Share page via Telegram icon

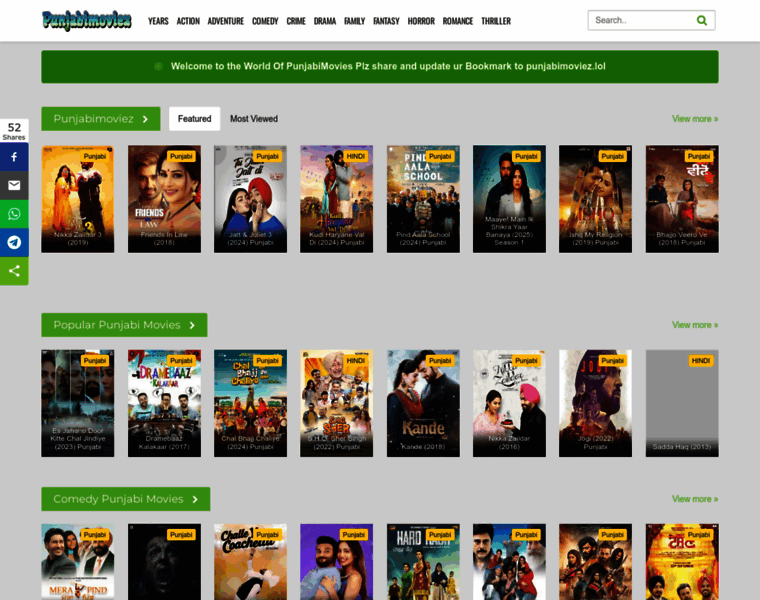(14, 242)
